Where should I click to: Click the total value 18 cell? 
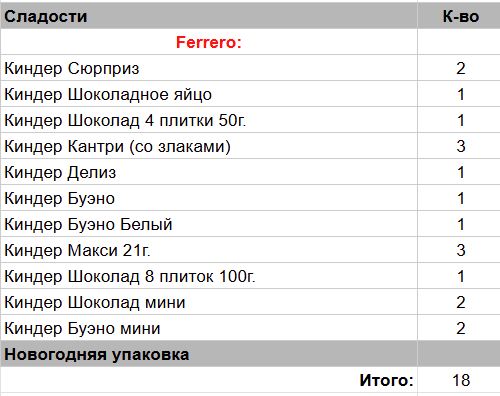point(459,380)
